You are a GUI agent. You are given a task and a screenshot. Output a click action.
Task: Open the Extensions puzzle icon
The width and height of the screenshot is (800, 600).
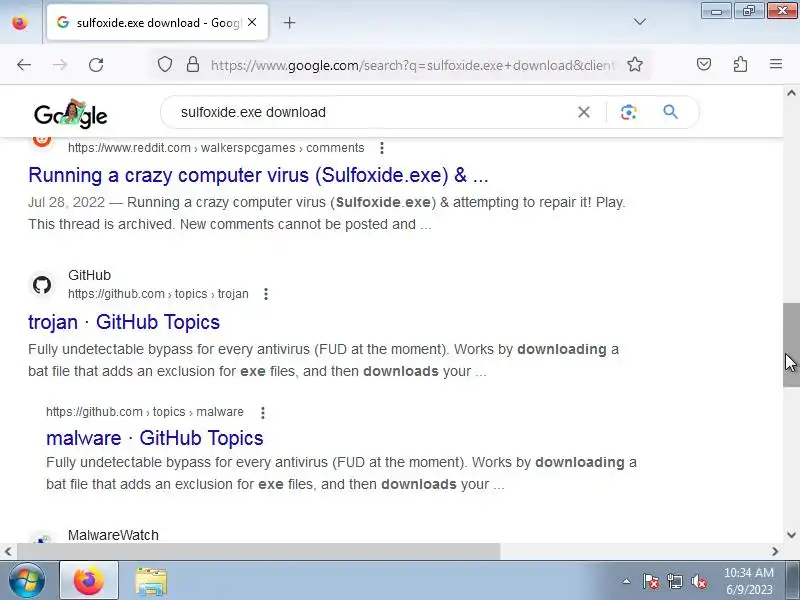tap(740, 64)
